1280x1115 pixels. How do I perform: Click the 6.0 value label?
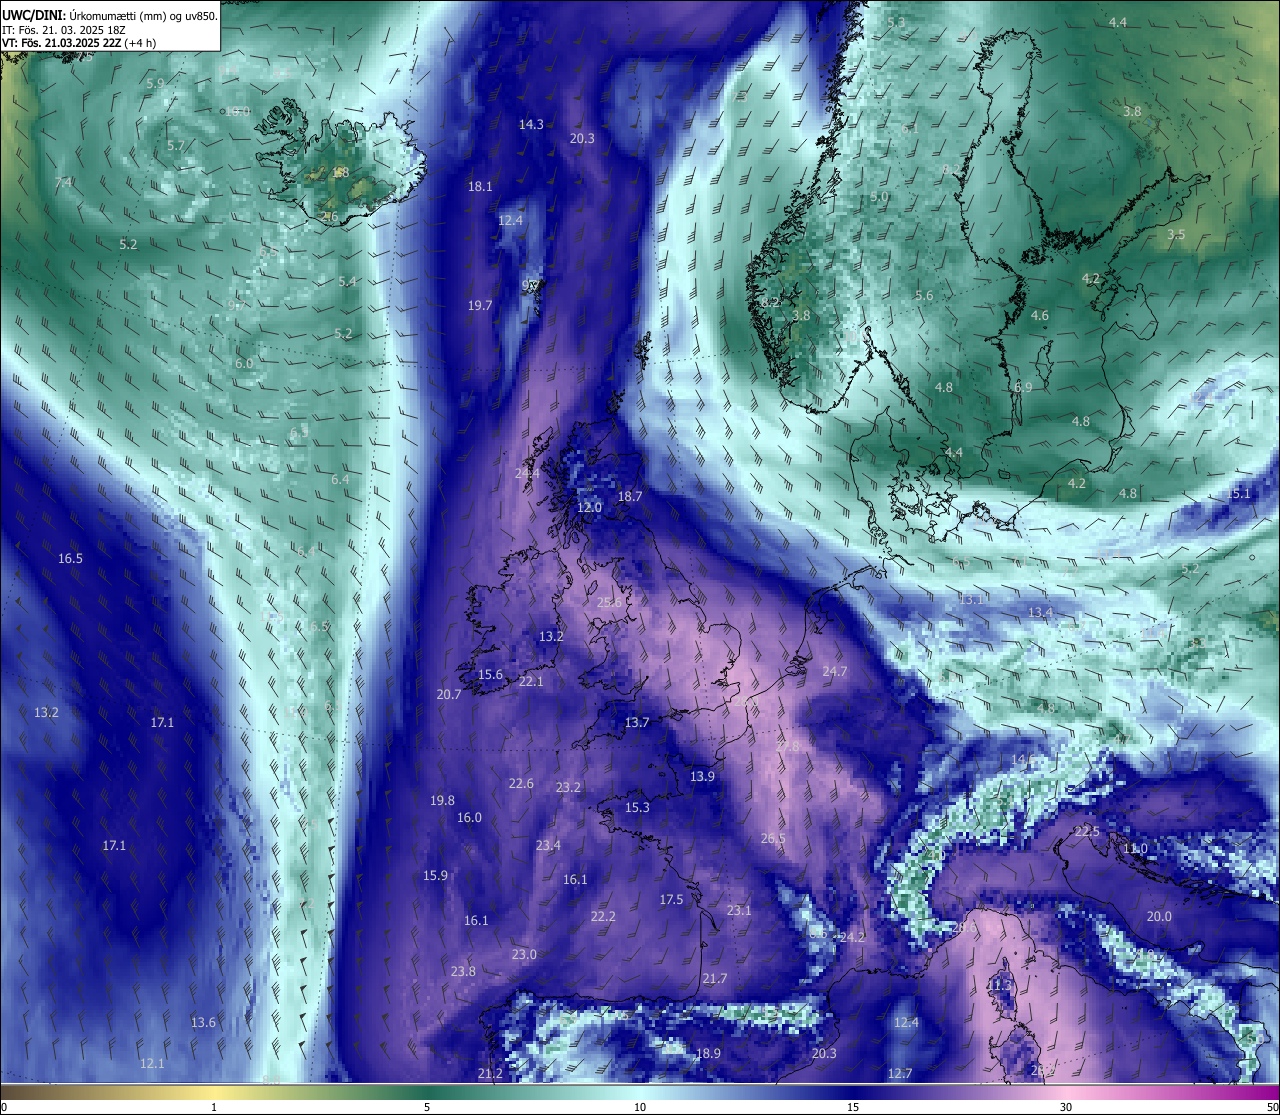(244, 364)
